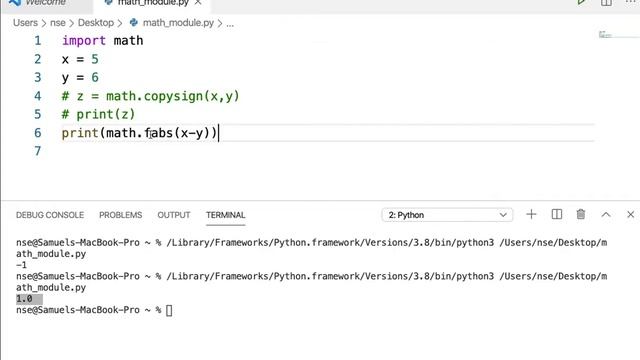Split the terminal with split icon
640x360 pixels.
pyautogui.click(x=557, y=214)
